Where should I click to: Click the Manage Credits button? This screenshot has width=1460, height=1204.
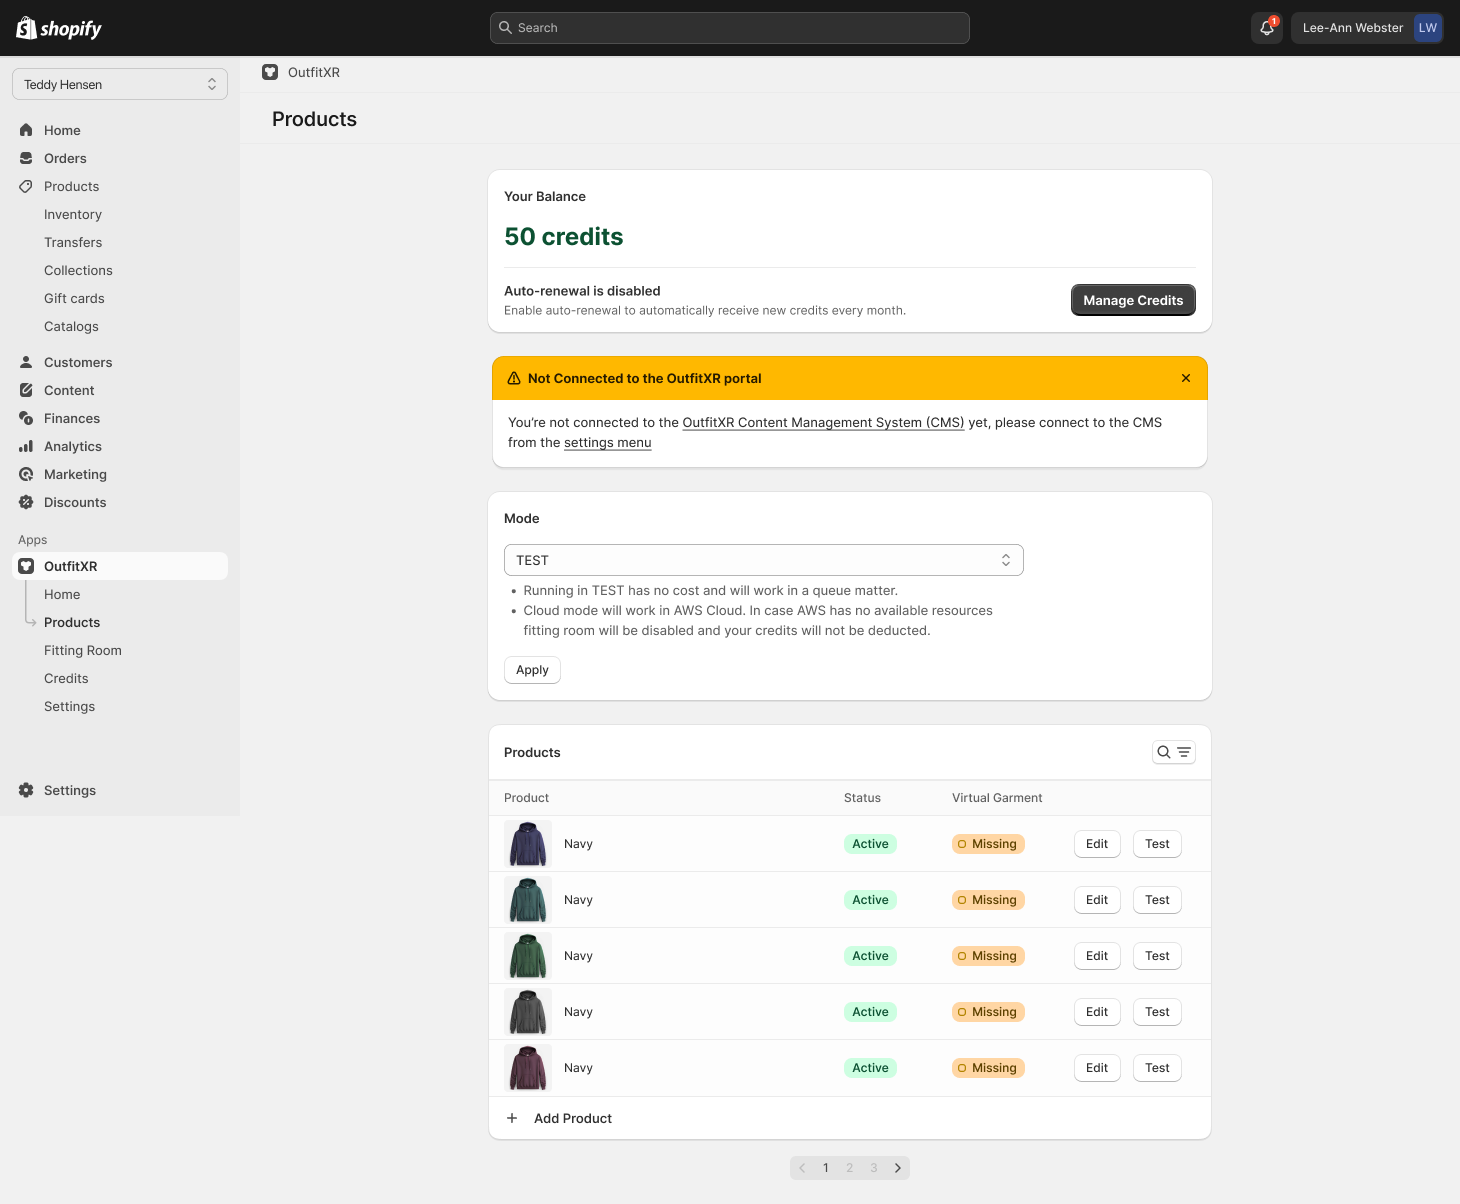click(x=1133, y=300)
